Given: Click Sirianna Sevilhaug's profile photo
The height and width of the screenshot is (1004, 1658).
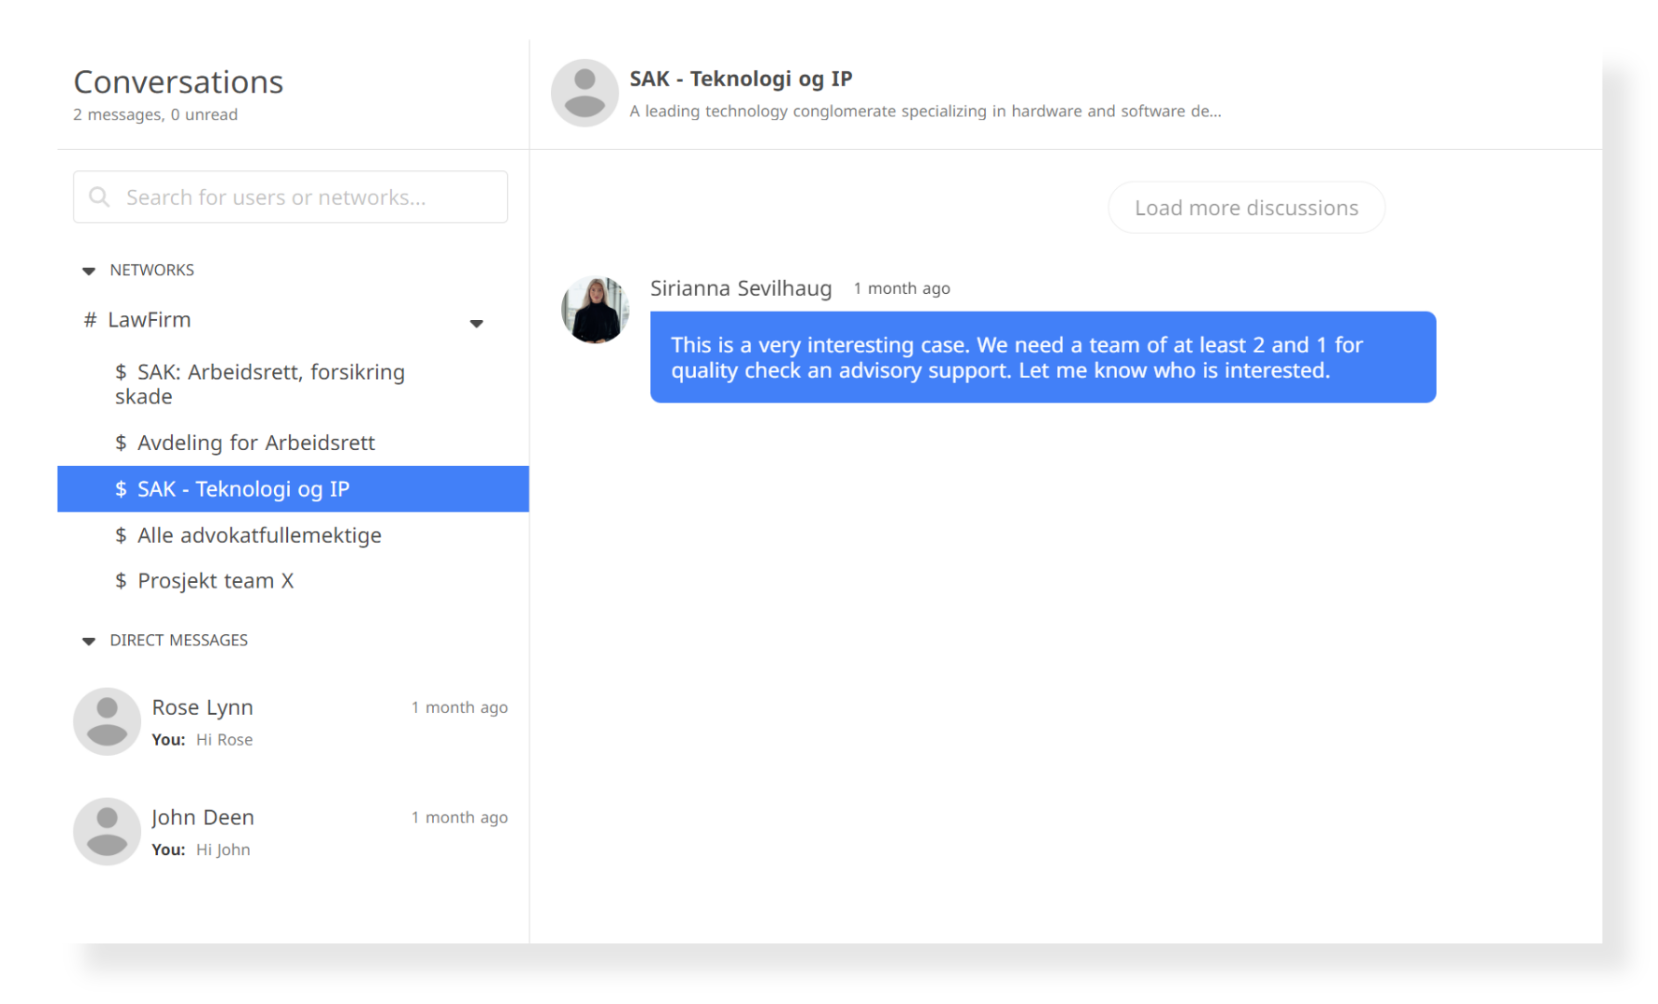Looking at the screenshot, I should (595, 310).
